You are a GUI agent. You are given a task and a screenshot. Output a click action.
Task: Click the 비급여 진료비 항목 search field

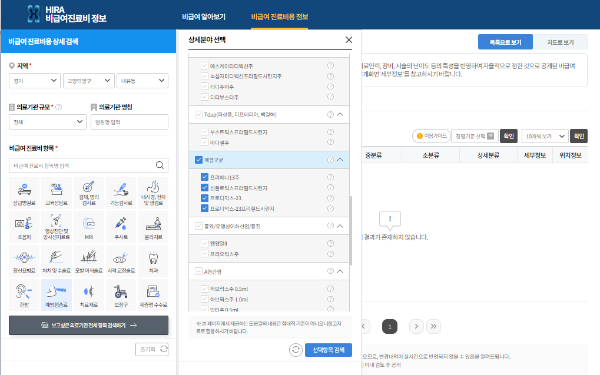(89, 165)
